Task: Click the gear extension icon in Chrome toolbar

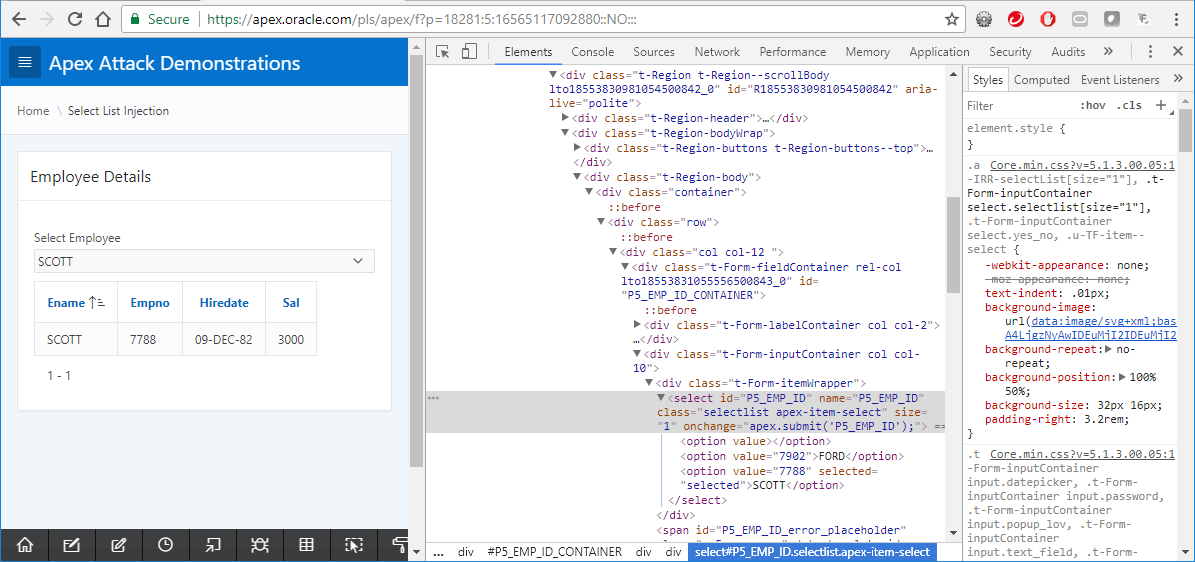Action: coord(984,19)
